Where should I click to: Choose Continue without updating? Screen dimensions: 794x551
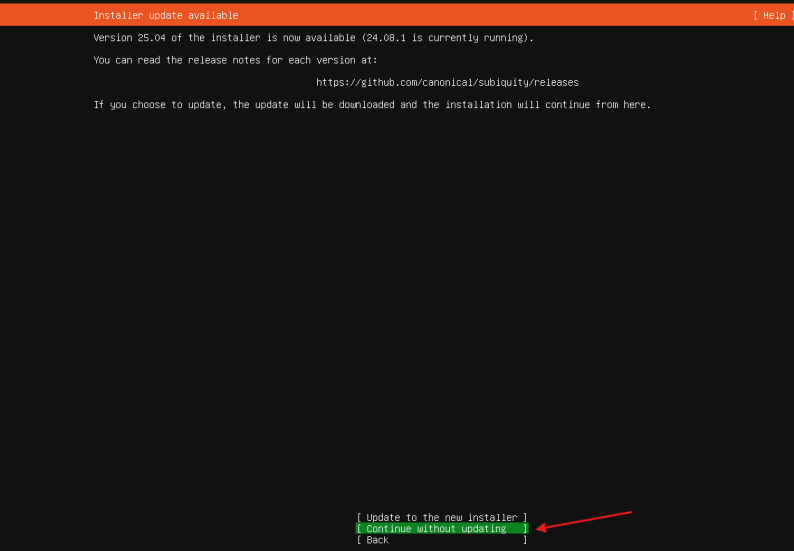pyautogui.click(x=441, y=528)
